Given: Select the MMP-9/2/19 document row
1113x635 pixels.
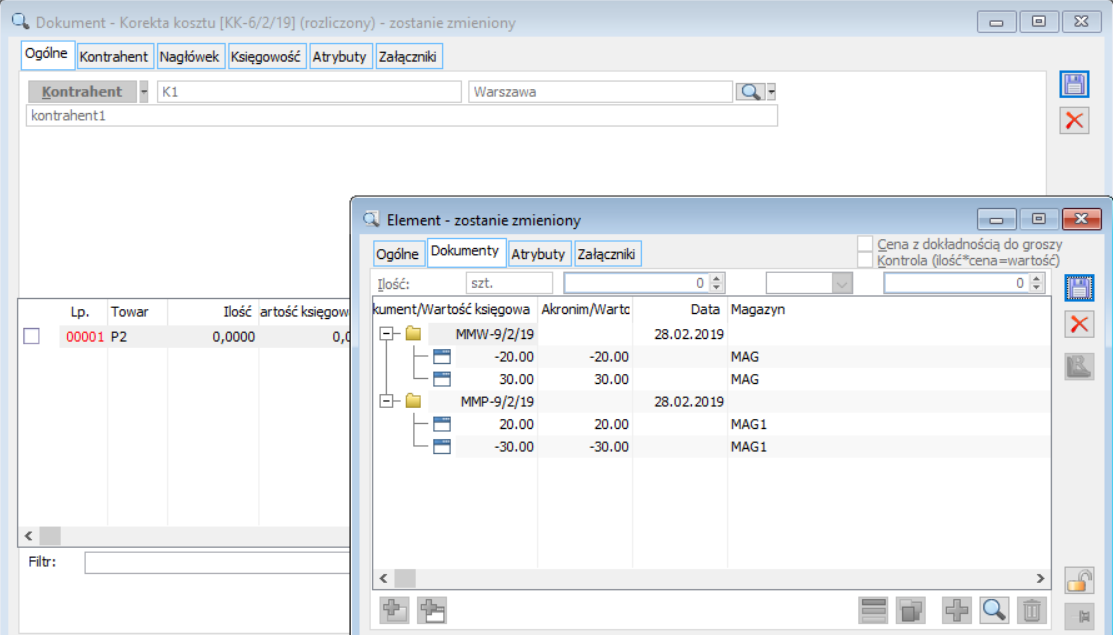Looking at the screenshot, I should pos(711,401).
